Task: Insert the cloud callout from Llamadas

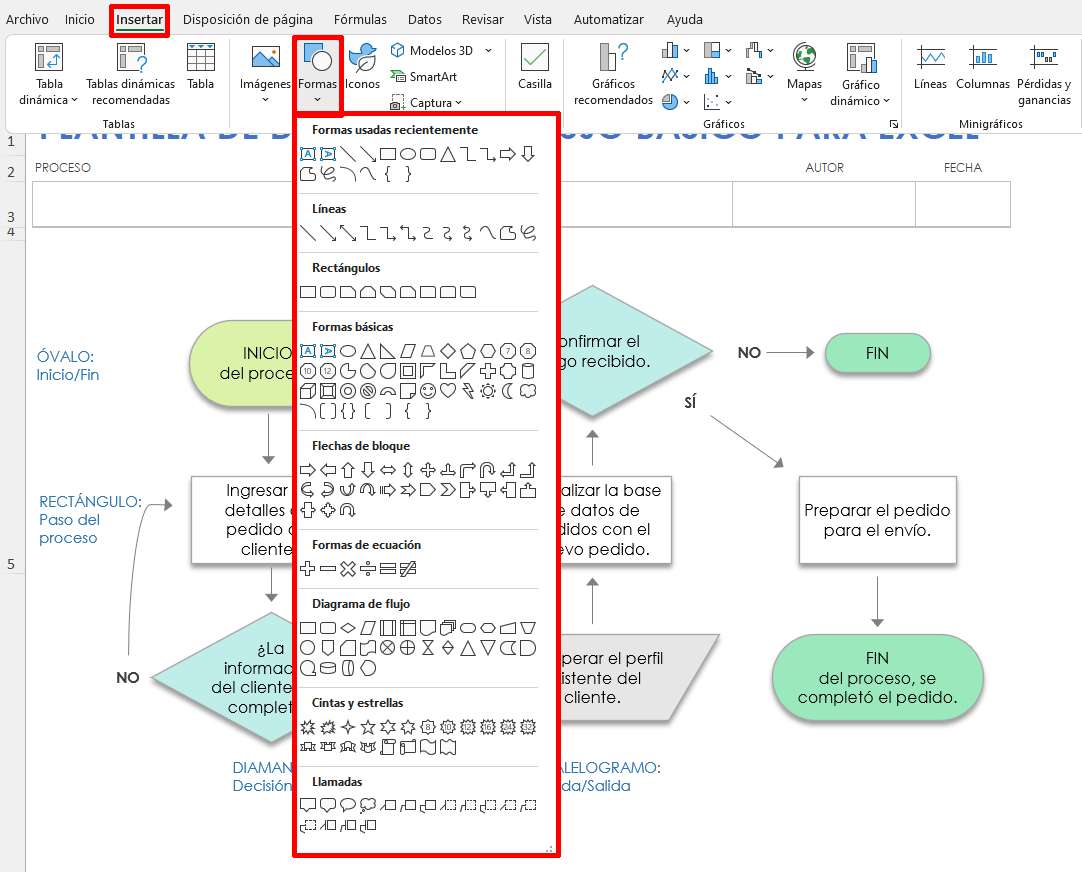Action: [x=368, y=805]
